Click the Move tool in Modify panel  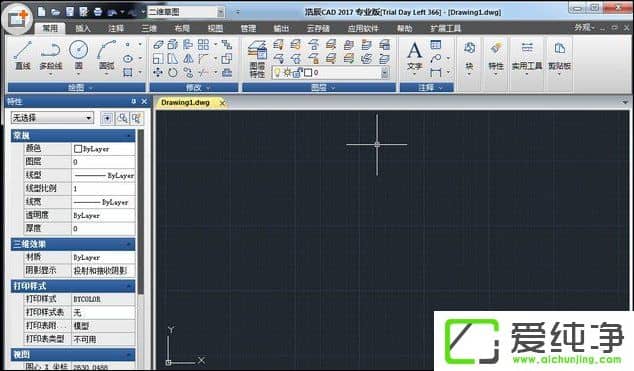[x=158, y=73]
